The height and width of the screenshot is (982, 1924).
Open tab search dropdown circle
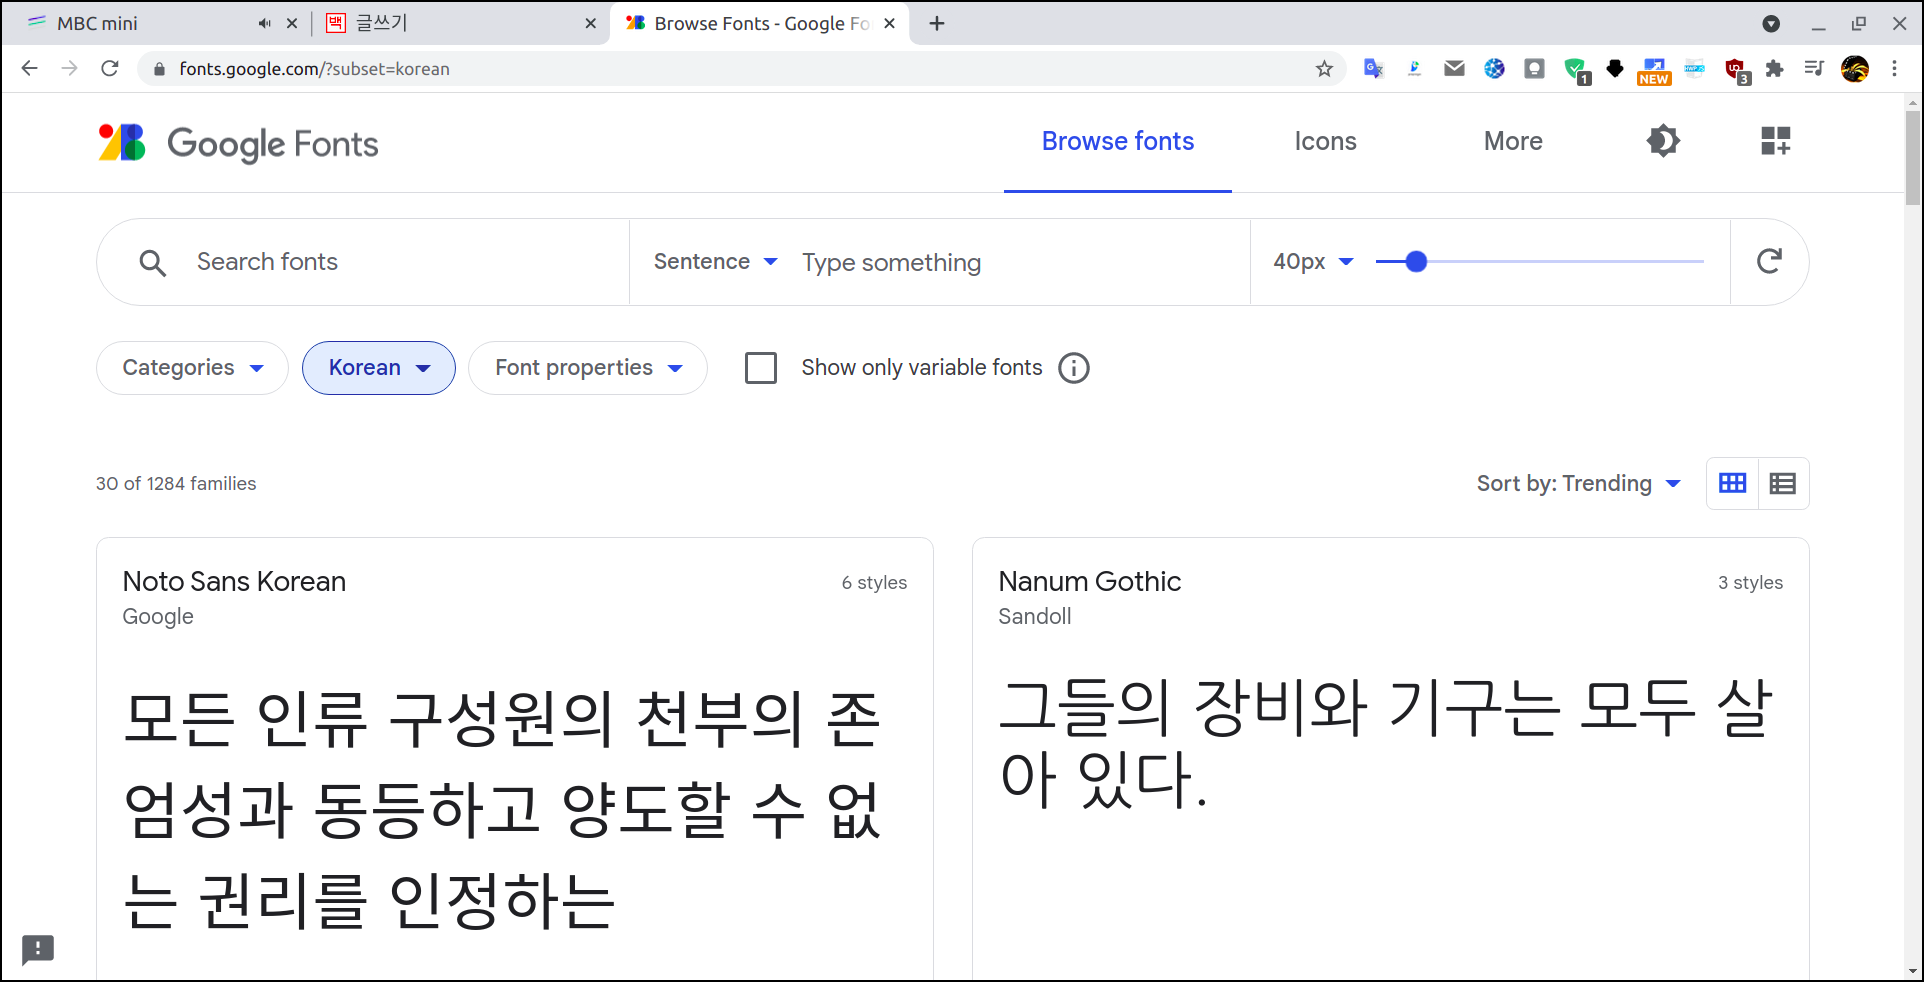click(1771, 23)
